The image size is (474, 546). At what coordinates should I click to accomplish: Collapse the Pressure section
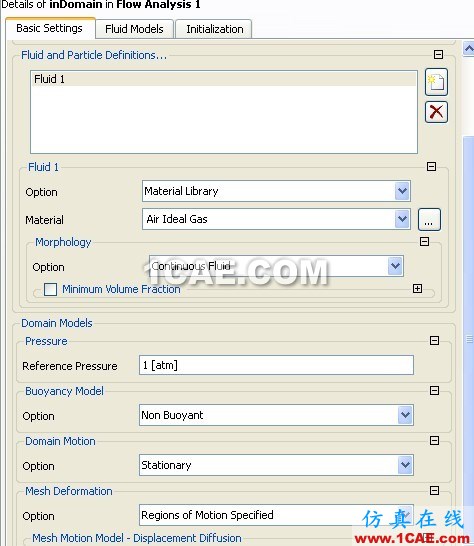click(x=434, y=340)
